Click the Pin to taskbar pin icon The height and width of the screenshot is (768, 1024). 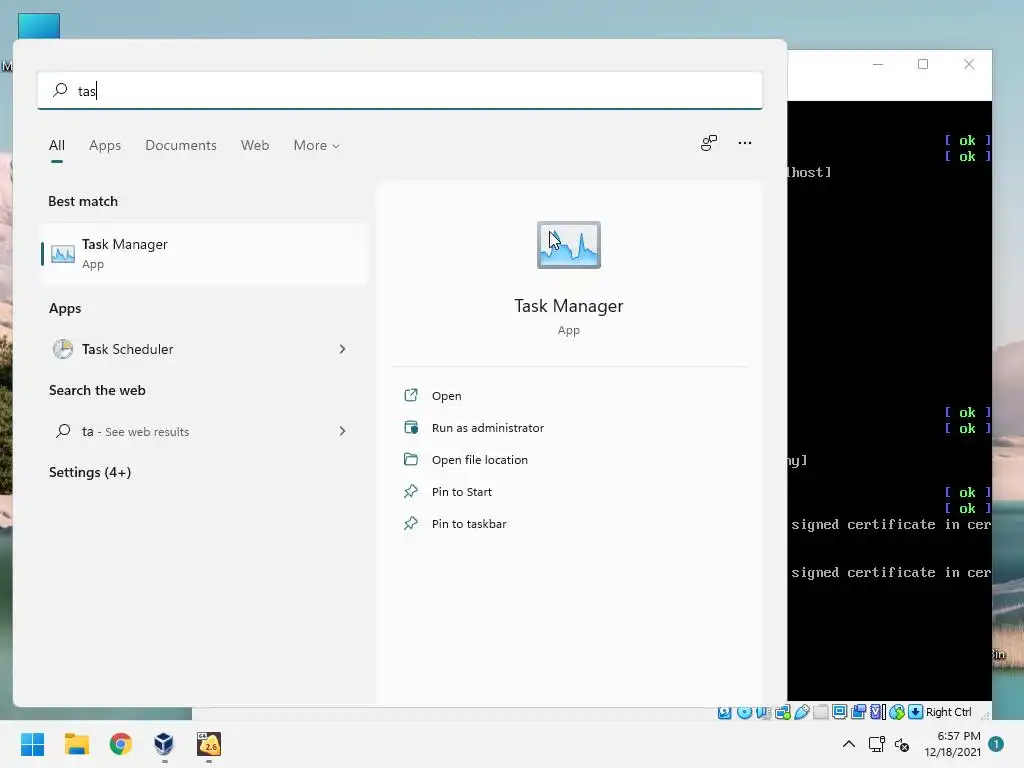411,523
